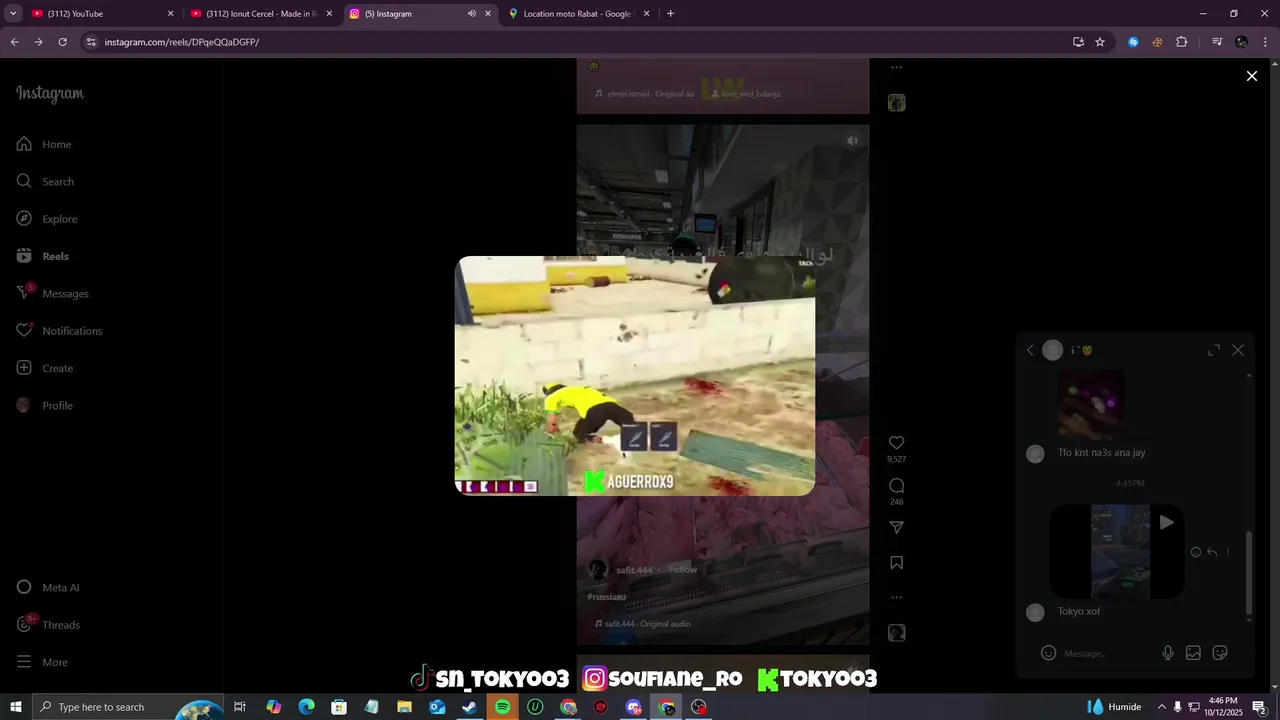Go to Explore page

pyautogui.click(x=47, y=219)
